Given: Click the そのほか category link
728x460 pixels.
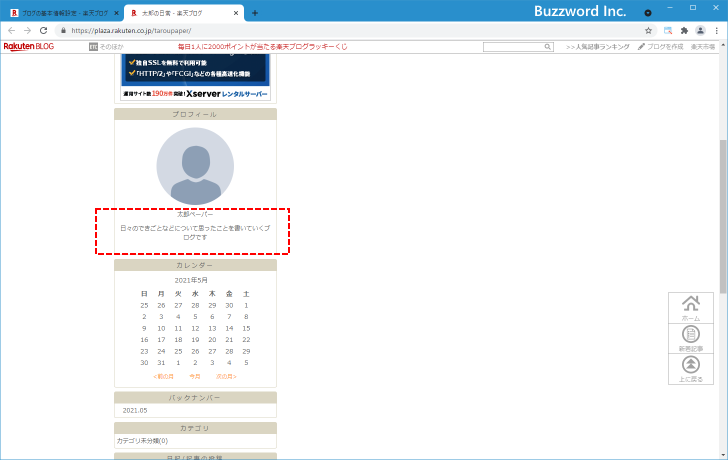Looking at the screenshot, I should (106, 47).
